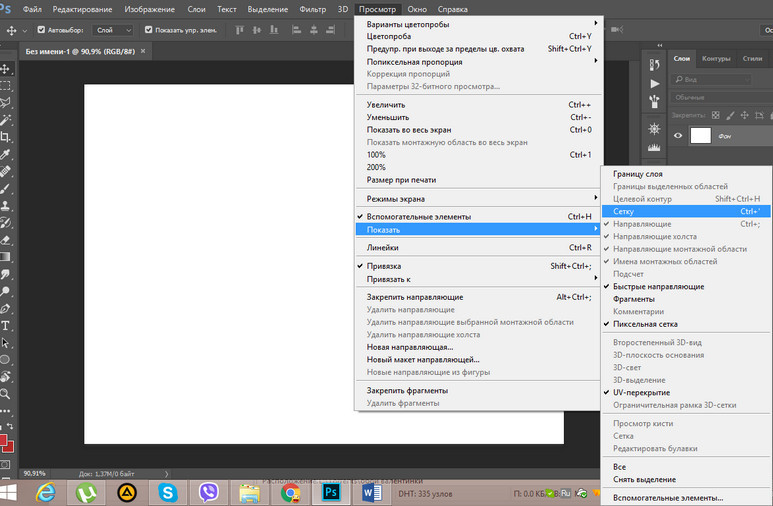
Task: Toggle Показать упр. элем. checkbox
Action: (x=148, y=30)
